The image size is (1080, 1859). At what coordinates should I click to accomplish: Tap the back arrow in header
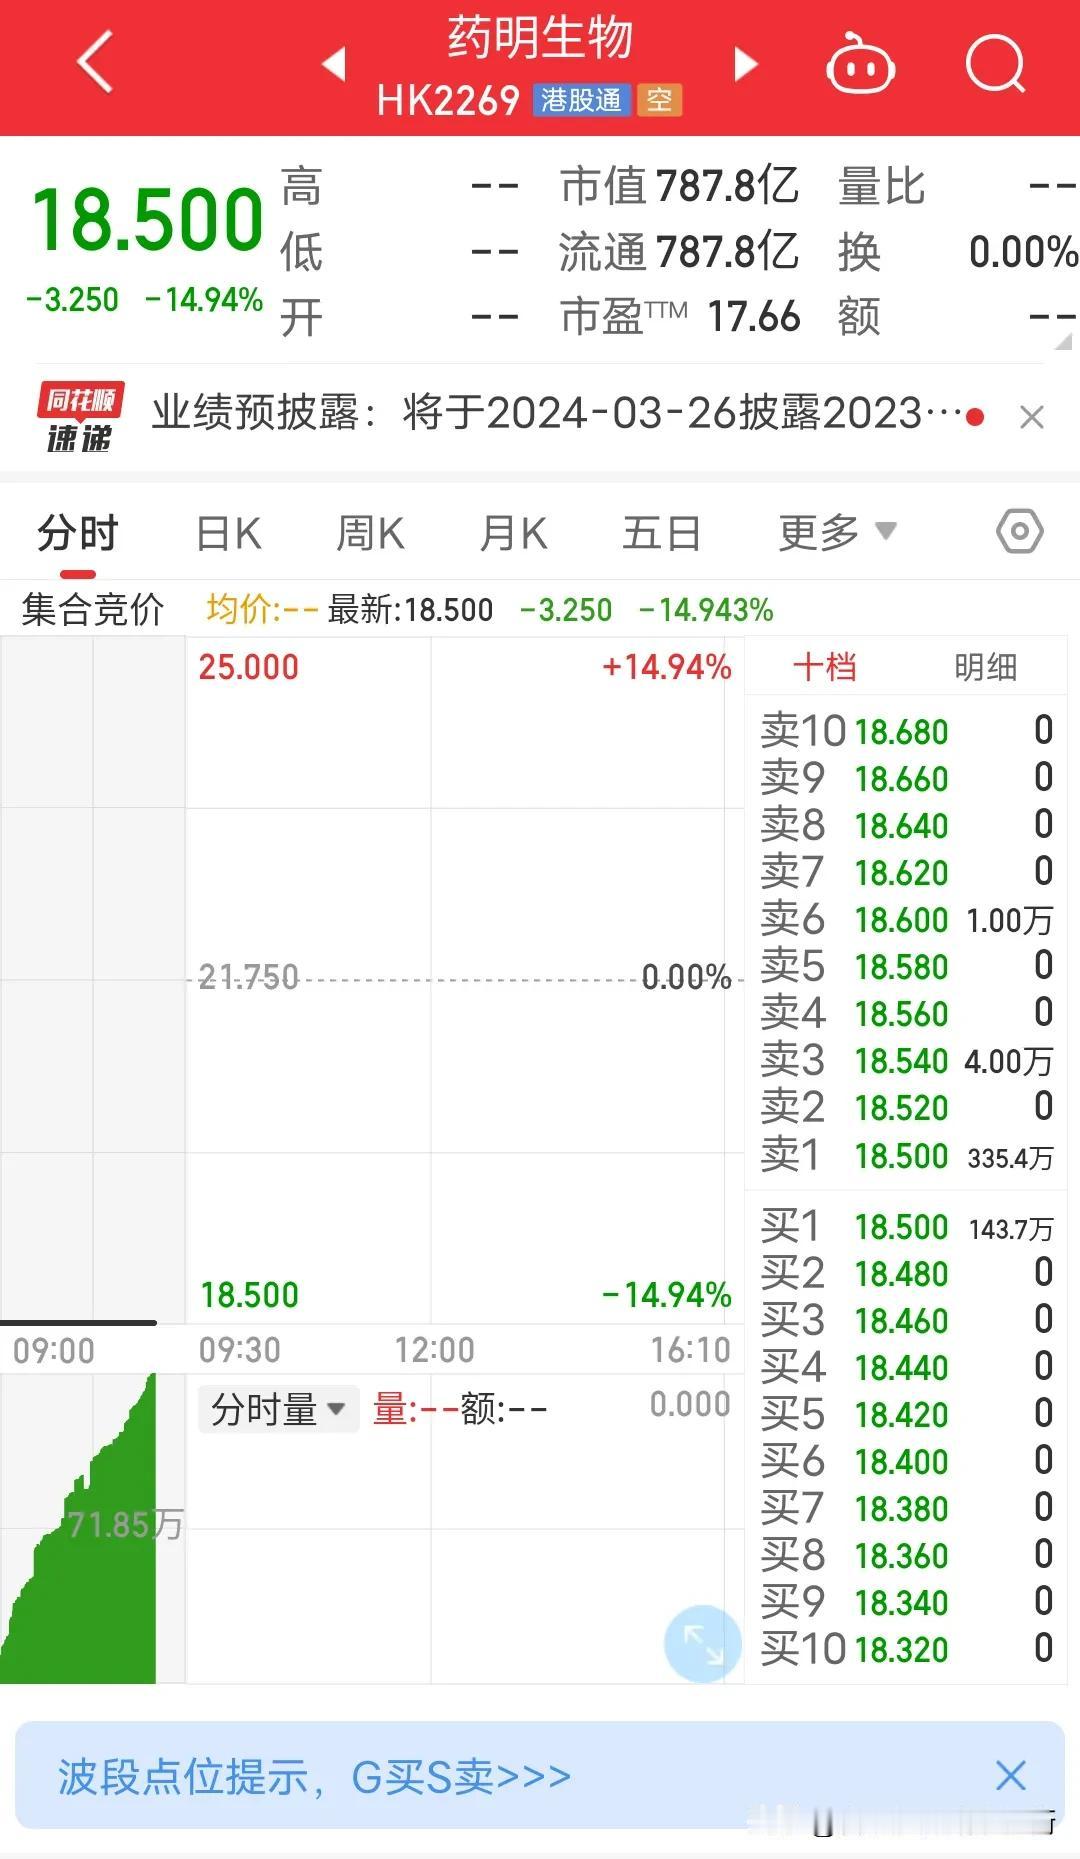click(95, 63)
